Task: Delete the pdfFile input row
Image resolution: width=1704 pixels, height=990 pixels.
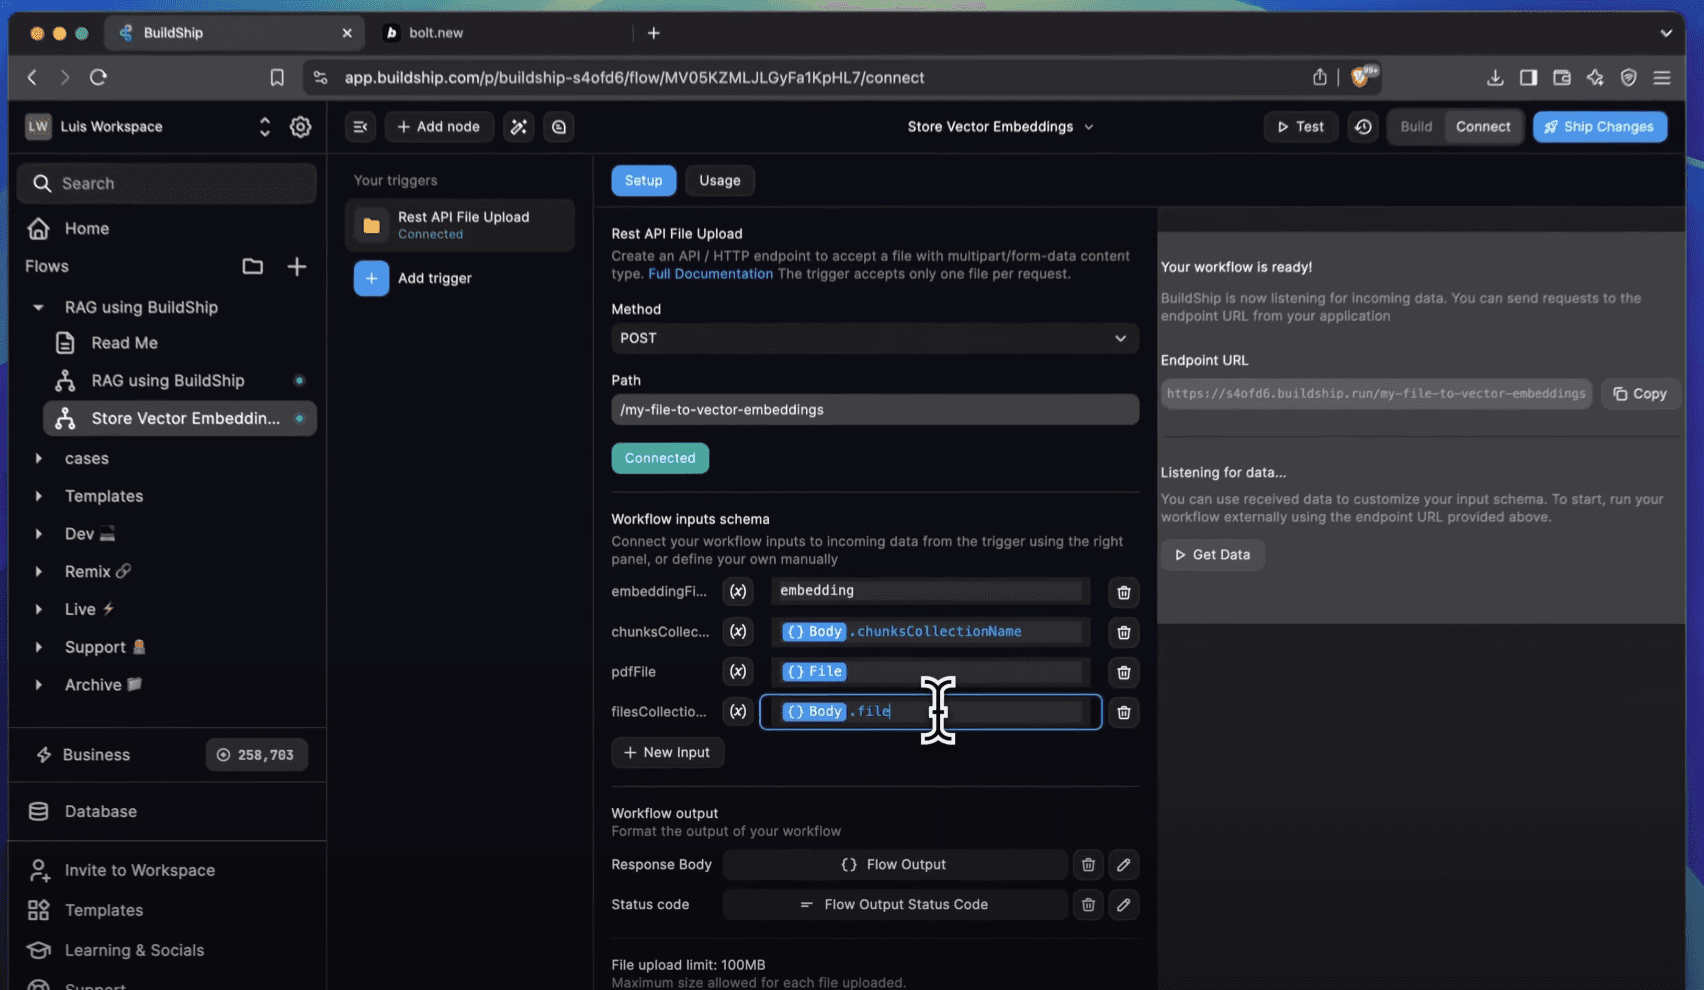Action: pyautogui.click(x=1123, y=672)
